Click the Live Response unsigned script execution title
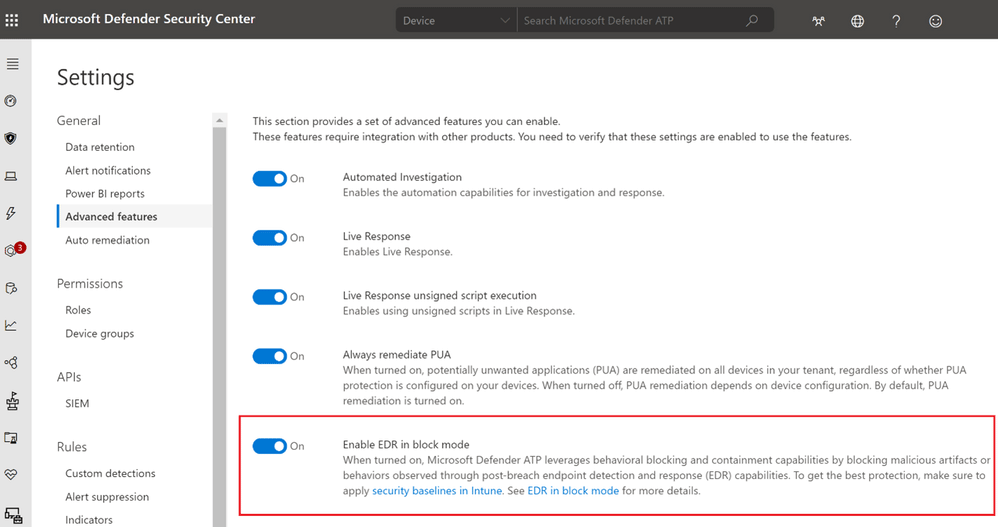998x527 pixels. (440, 295)
